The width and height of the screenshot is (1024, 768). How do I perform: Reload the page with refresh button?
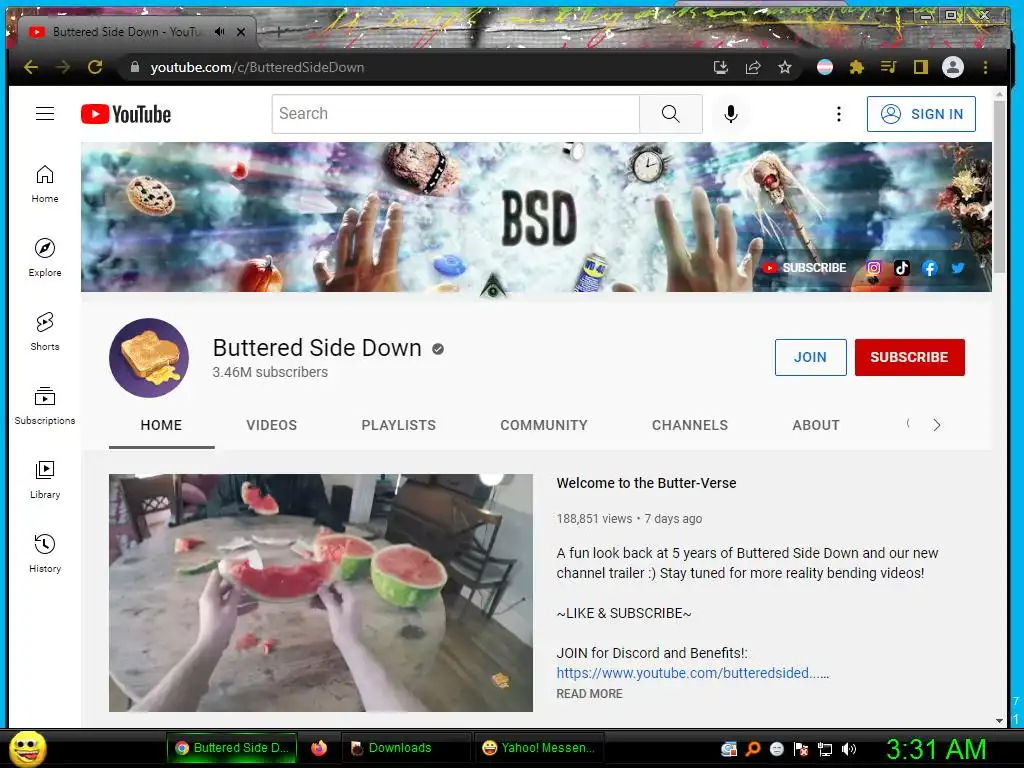(x=95, y=67)
